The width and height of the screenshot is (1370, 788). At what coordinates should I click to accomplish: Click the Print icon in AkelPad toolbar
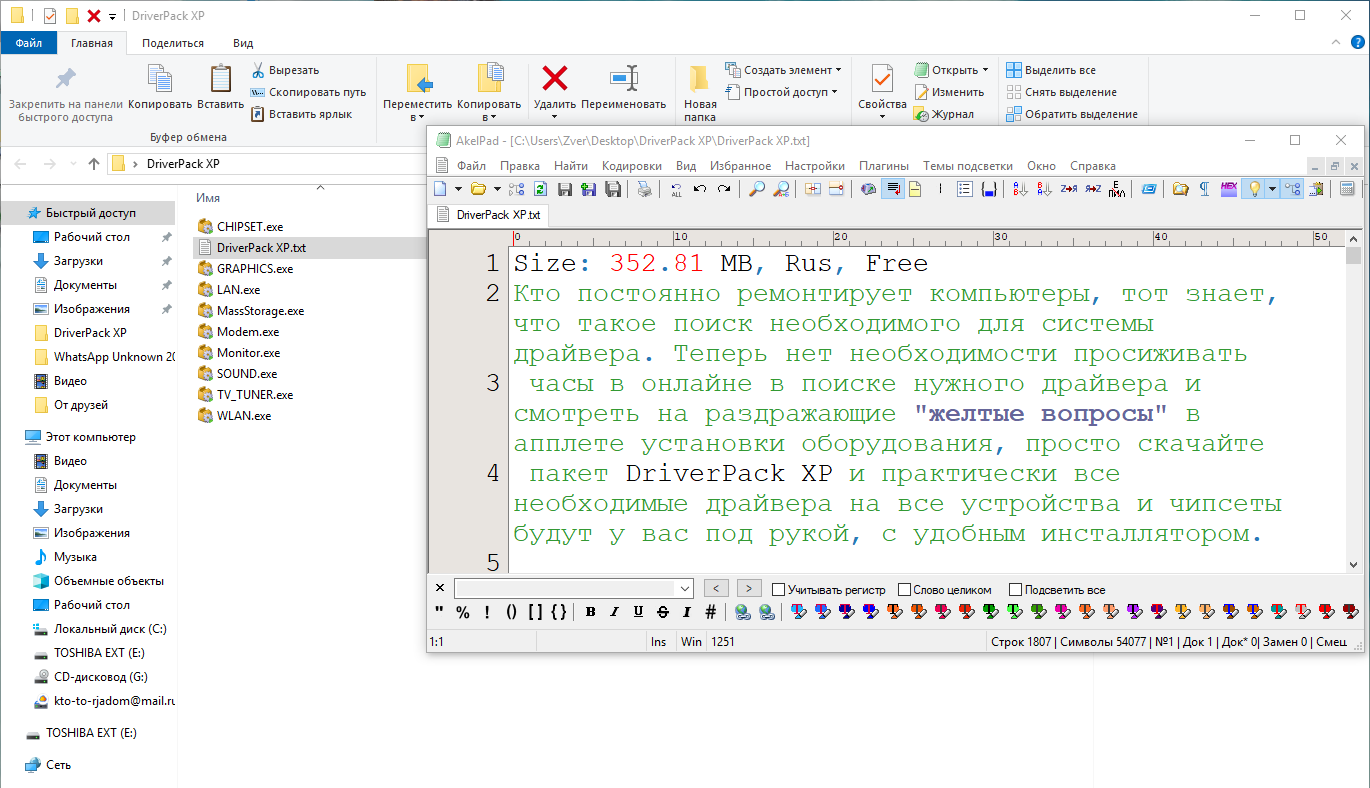click(645, 188)
